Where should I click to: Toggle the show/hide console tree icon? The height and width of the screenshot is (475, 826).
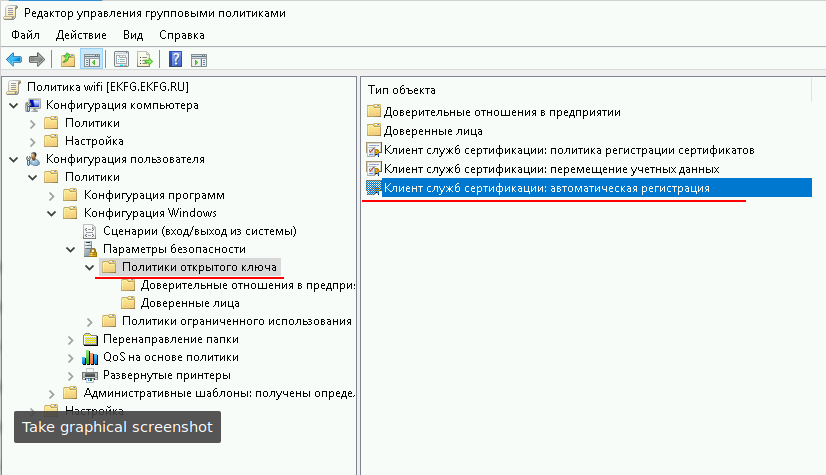tap(91, 60)
